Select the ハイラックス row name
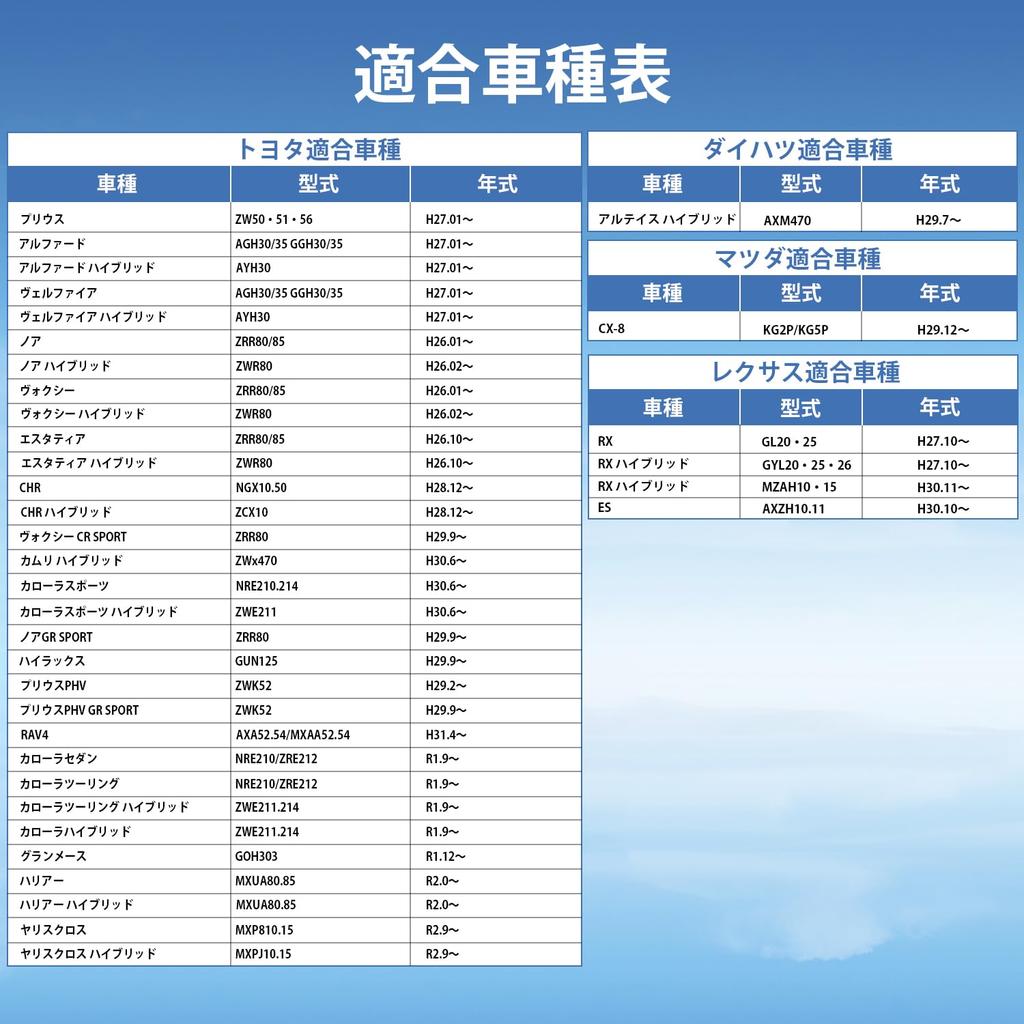1024x1024 pixels. click(x=52, y=661)
